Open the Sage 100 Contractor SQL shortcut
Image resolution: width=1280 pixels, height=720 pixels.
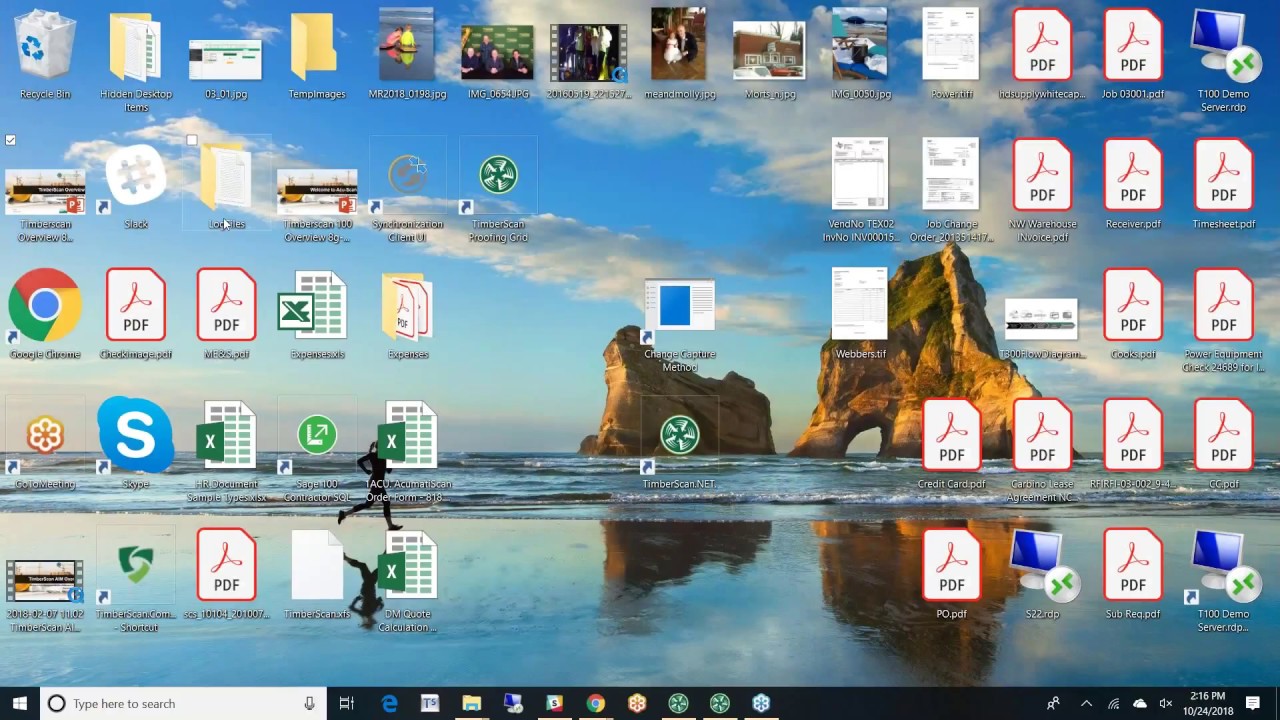(317, 450)
